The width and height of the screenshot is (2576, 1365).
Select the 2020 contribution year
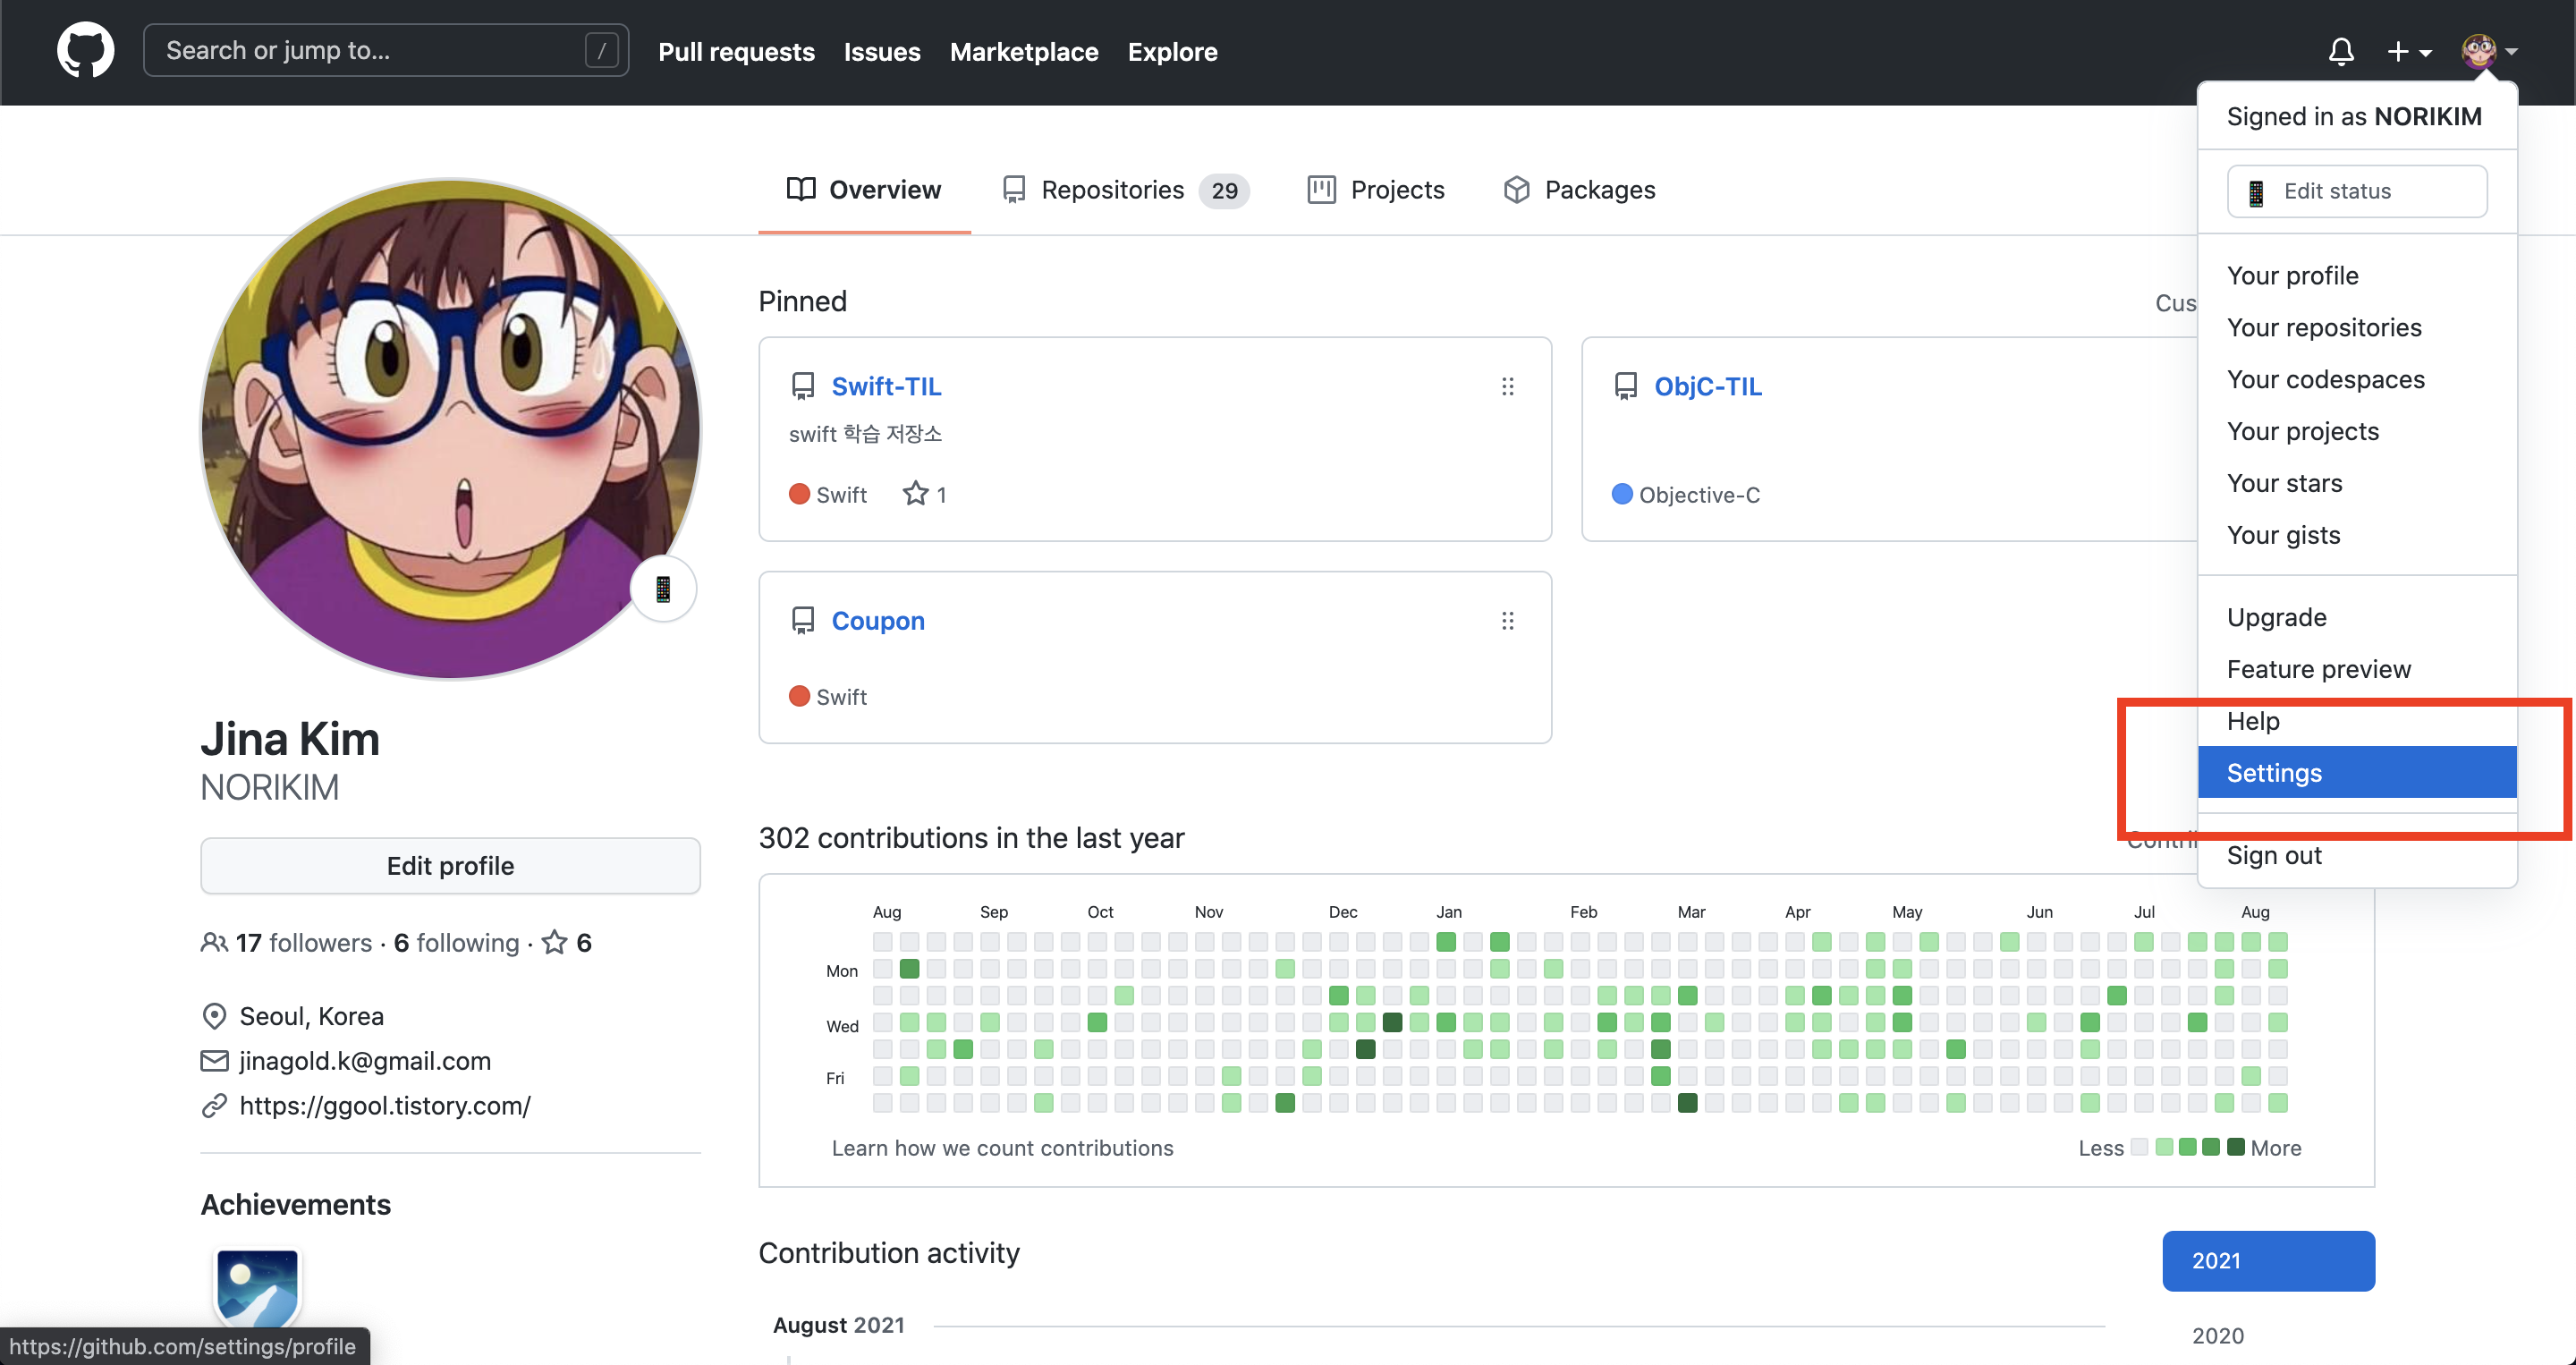point(2217,1335)
